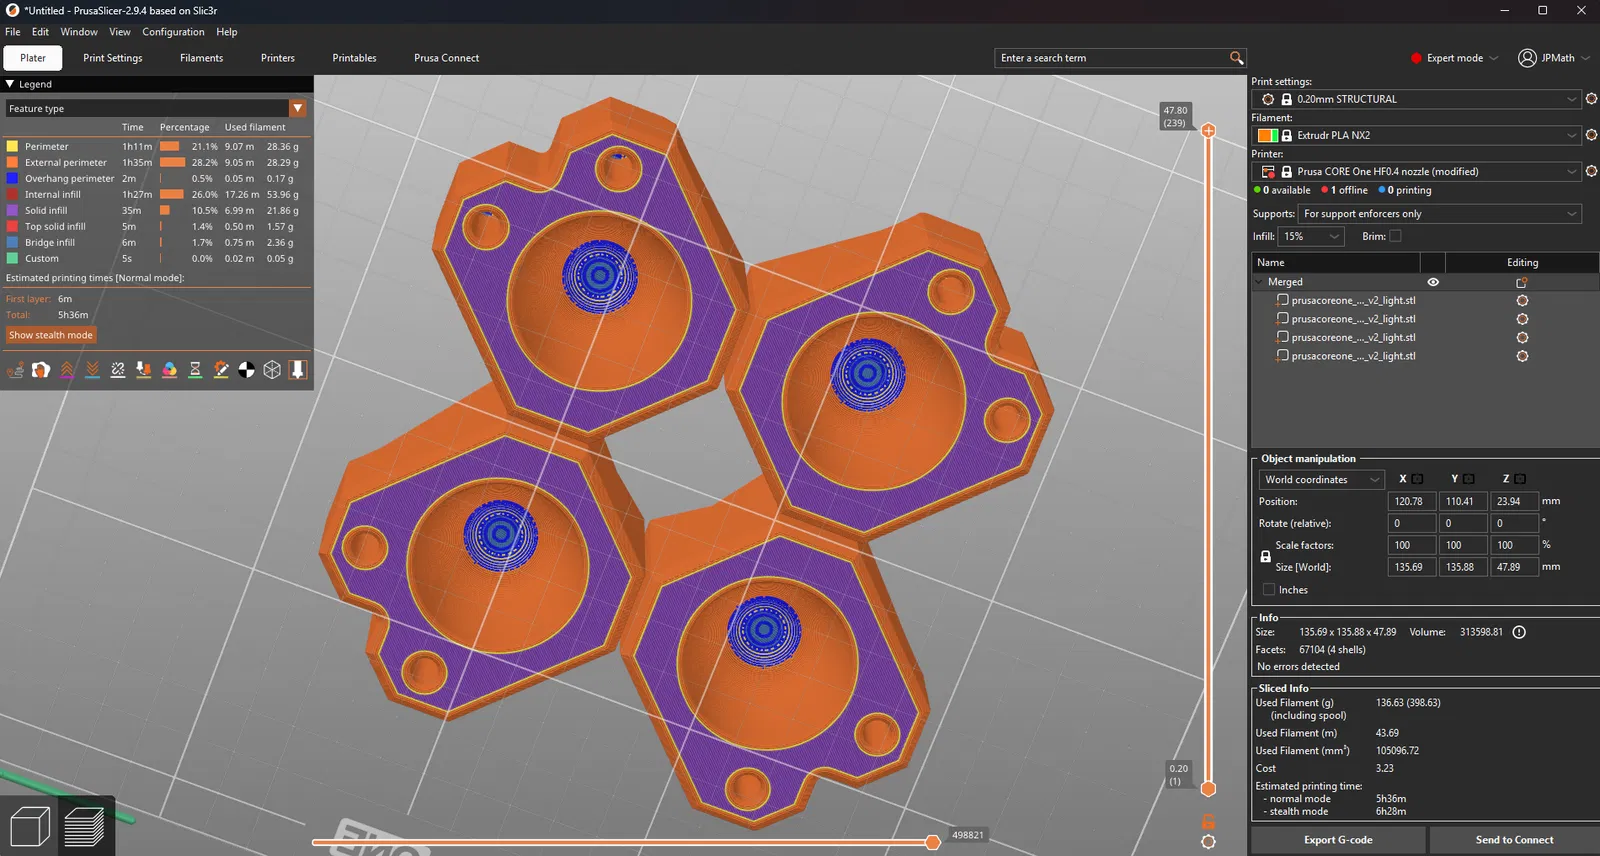Screen dimensions: 1600x856
Task: Open the Supports dropdown
Action: [x=1440, y=214]
